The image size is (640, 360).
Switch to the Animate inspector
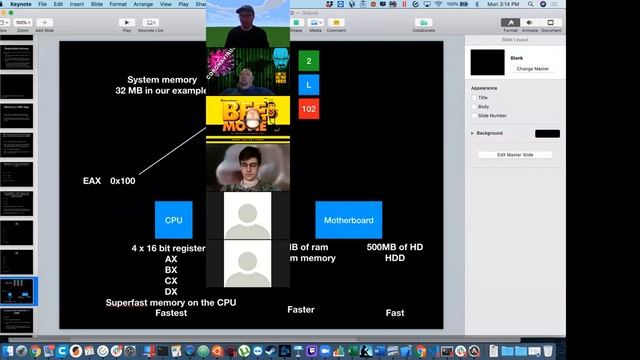tap(529, 22)
